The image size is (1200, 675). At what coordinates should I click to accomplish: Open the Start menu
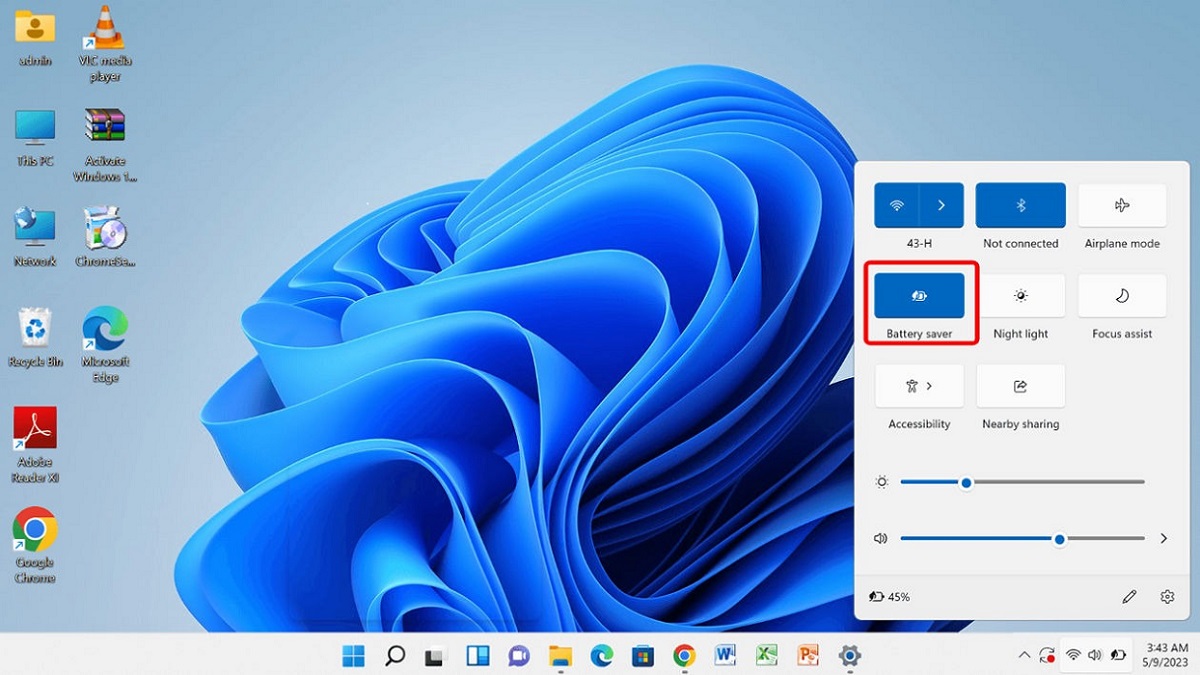(x=352, y=655)
